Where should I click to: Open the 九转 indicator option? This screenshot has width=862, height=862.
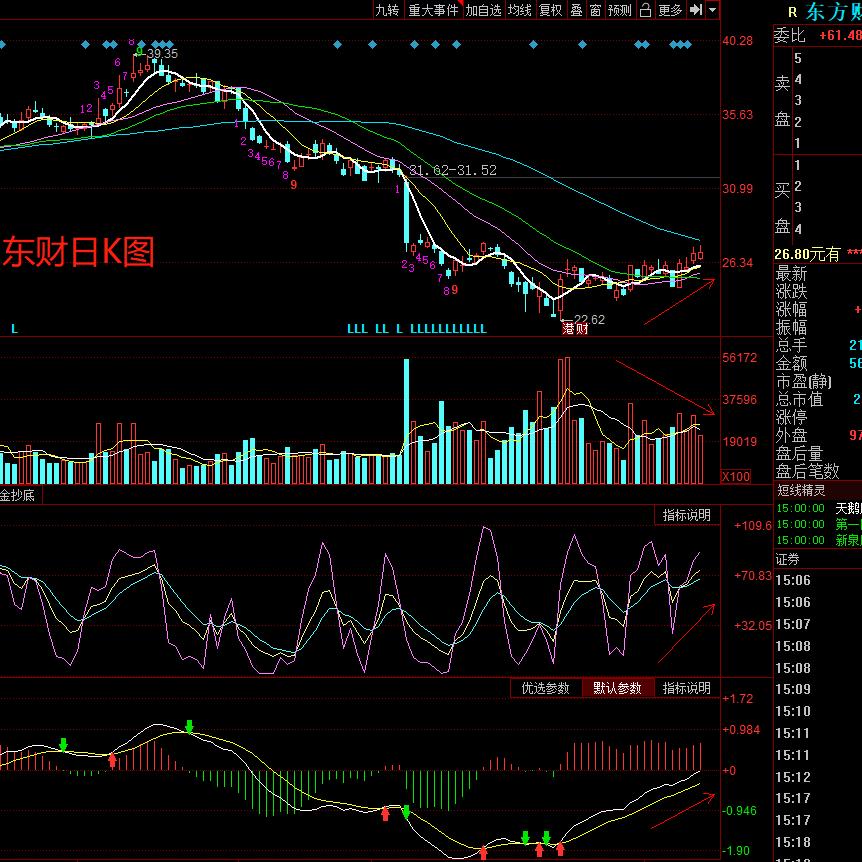(387, 10)
